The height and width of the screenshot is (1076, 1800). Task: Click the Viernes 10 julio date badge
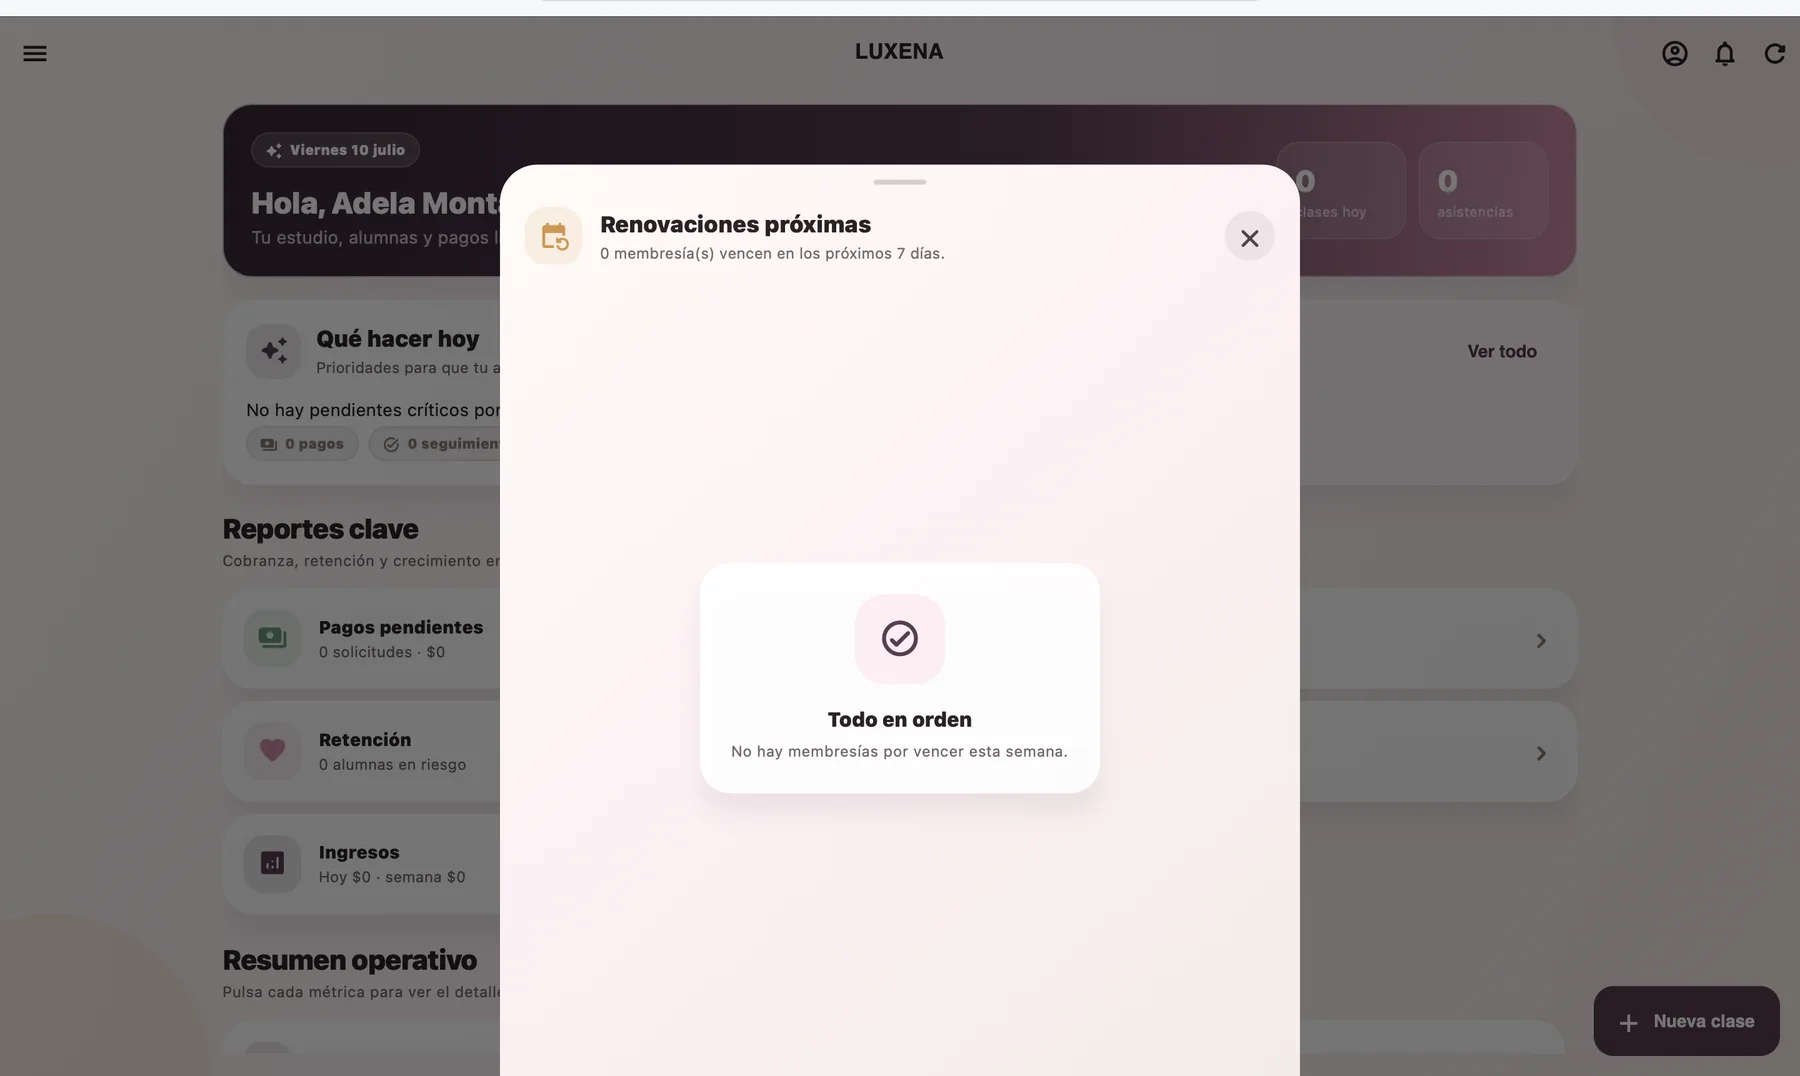[335, 150]
